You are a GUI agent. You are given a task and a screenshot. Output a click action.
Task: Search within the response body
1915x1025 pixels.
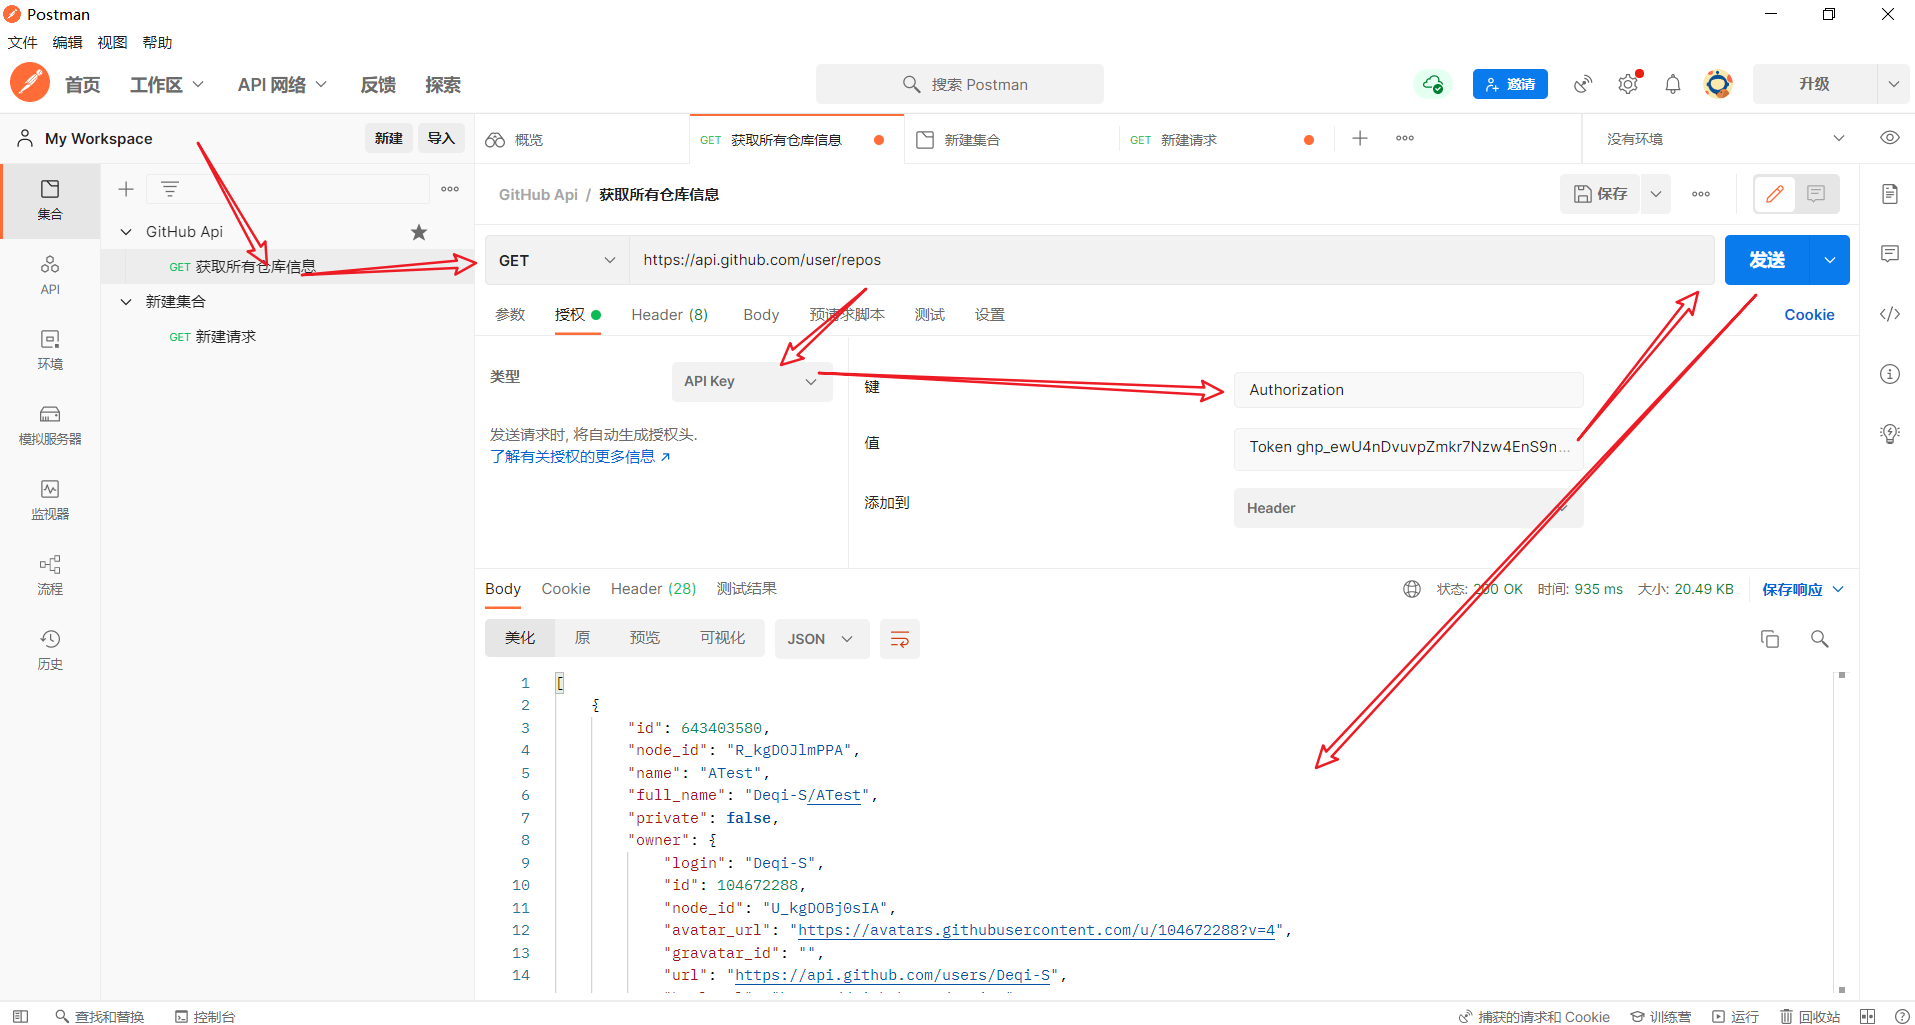coord(1819,639)
